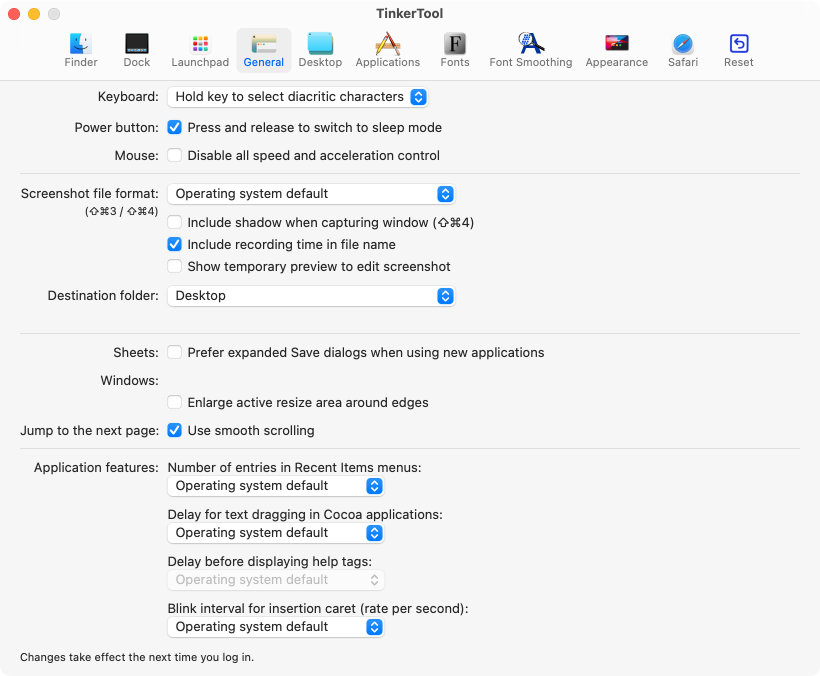
Task: Check Prefer expanded Save dialogs option
Action: pyautogui.click(x=175, y=352)
